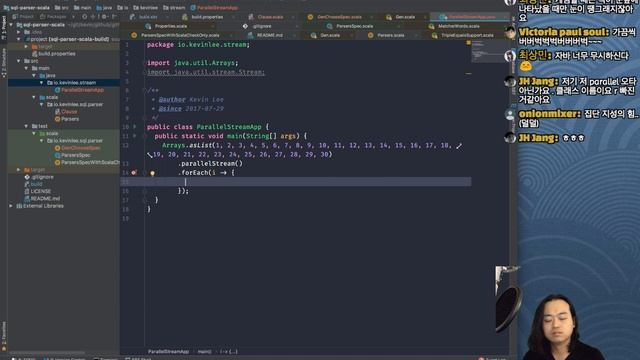Viewport: 640px width, 360px height.
Task: Switch to the build.sbt editor tab
Action: [148, 17]
